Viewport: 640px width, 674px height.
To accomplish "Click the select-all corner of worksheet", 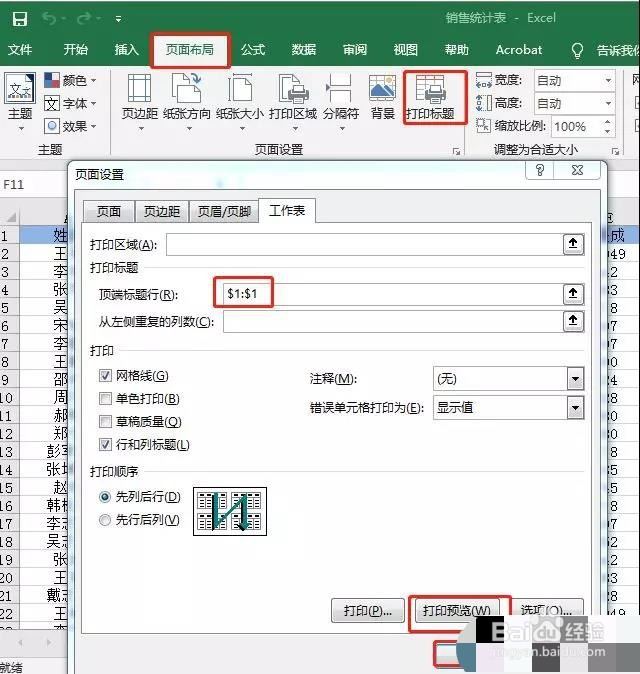I will click(9, 217).
